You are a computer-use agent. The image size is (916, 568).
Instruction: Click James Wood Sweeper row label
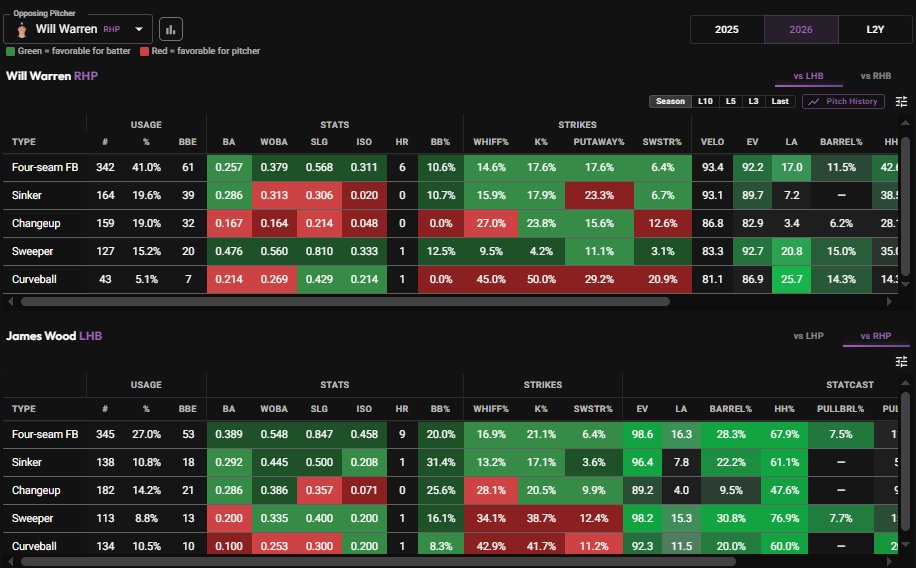tap(33, 519)
